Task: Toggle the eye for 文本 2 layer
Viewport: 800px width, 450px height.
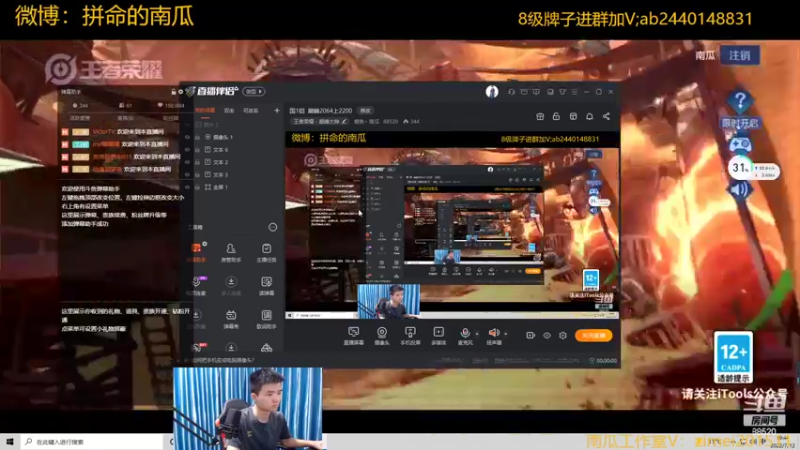Action: click(x=187, y=162)
